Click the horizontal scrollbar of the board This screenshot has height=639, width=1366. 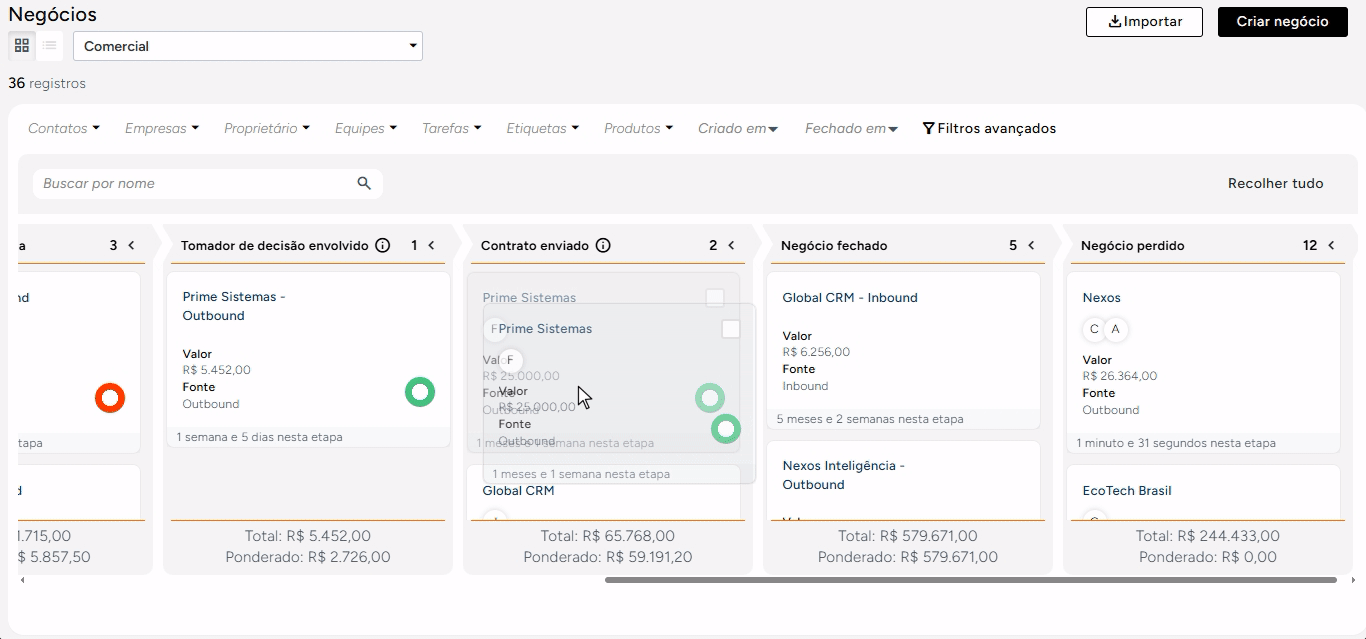970,580
